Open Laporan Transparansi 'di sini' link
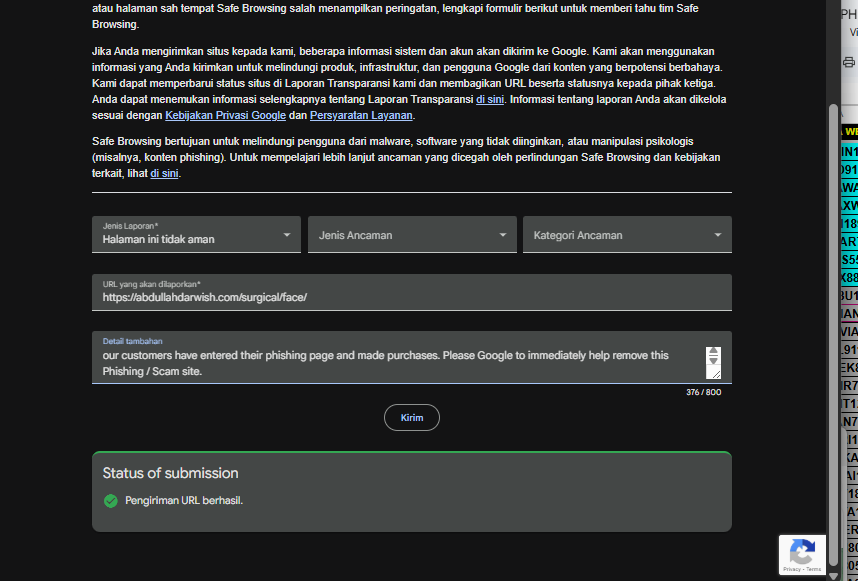This screenshot has width=858, height=581. pyautogui.click(x=490, y=100)
